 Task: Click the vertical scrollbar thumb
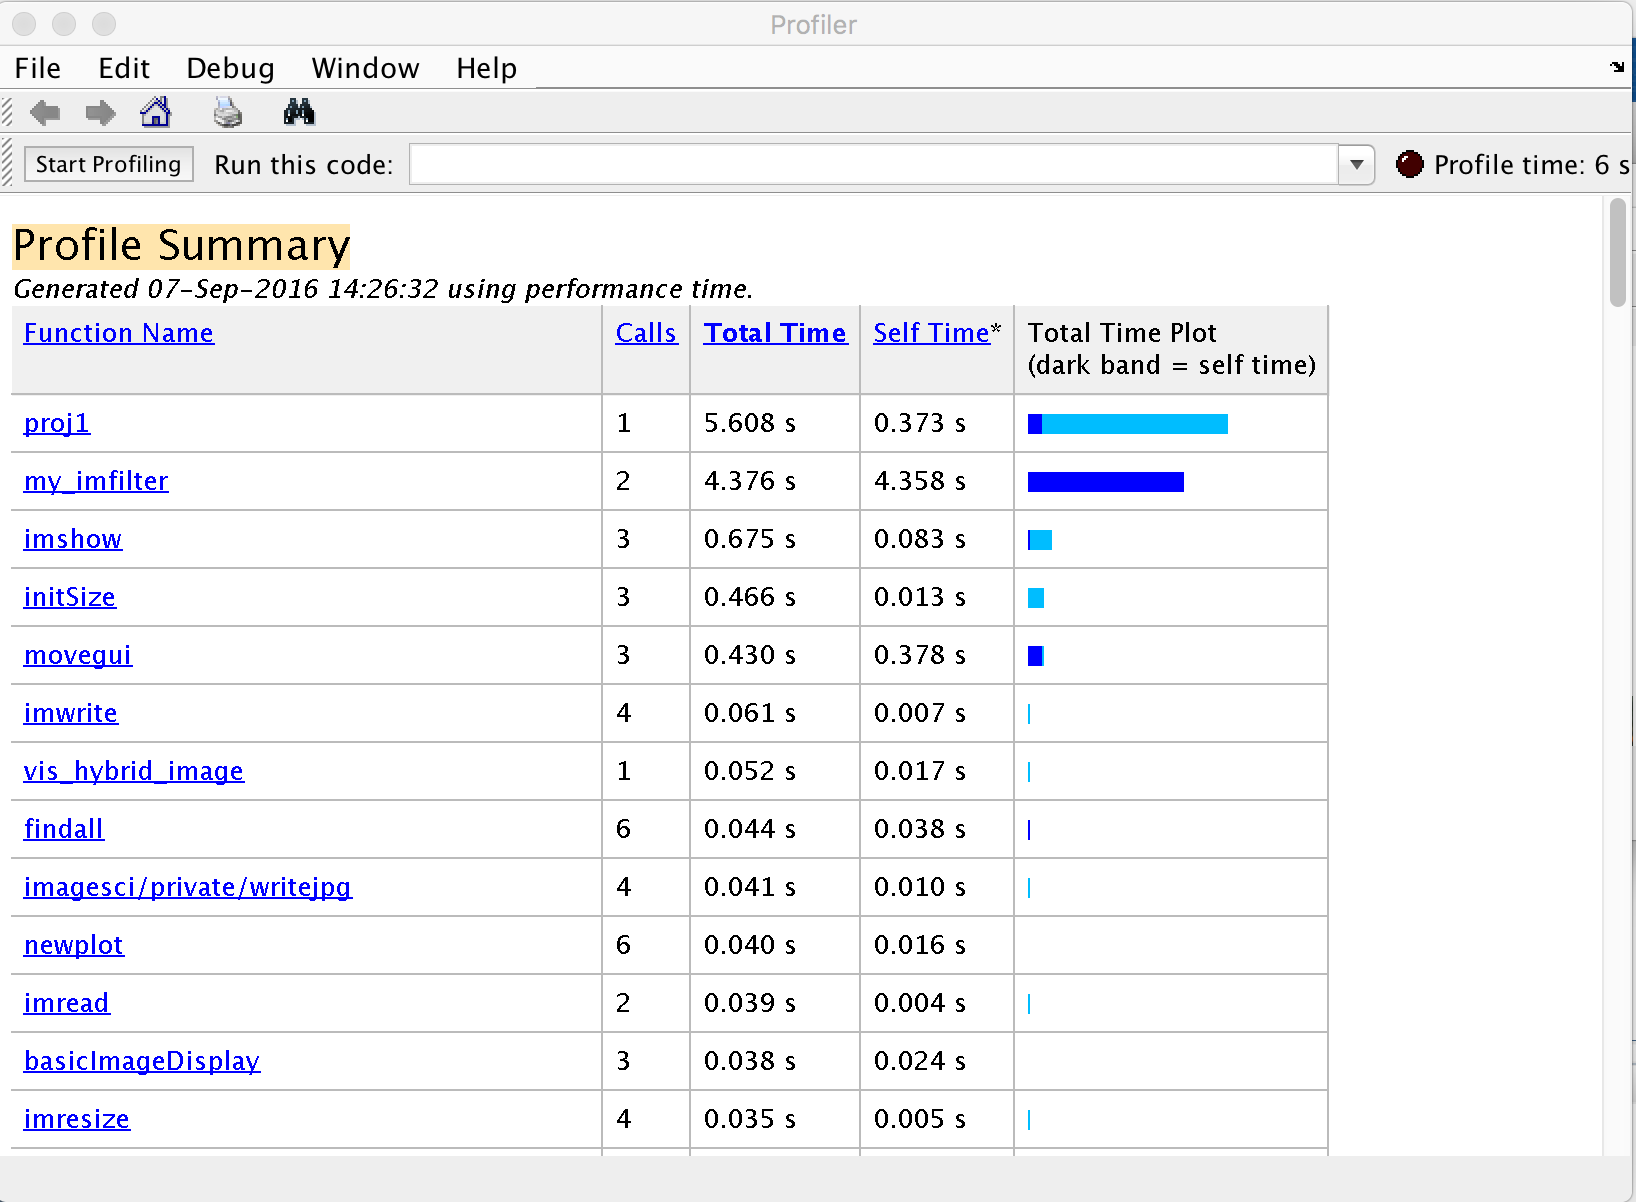pyautogui.click(x=1617, y=252)
